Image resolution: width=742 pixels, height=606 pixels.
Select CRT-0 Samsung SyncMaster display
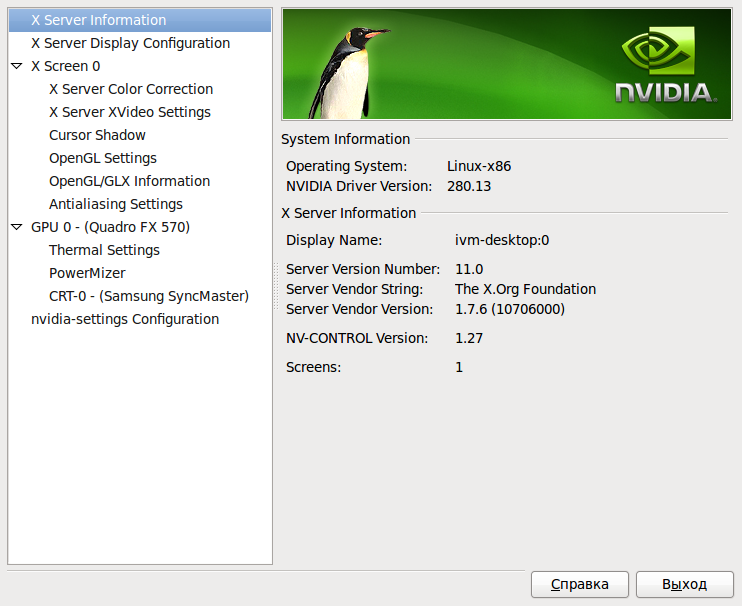tap(148, 296)
